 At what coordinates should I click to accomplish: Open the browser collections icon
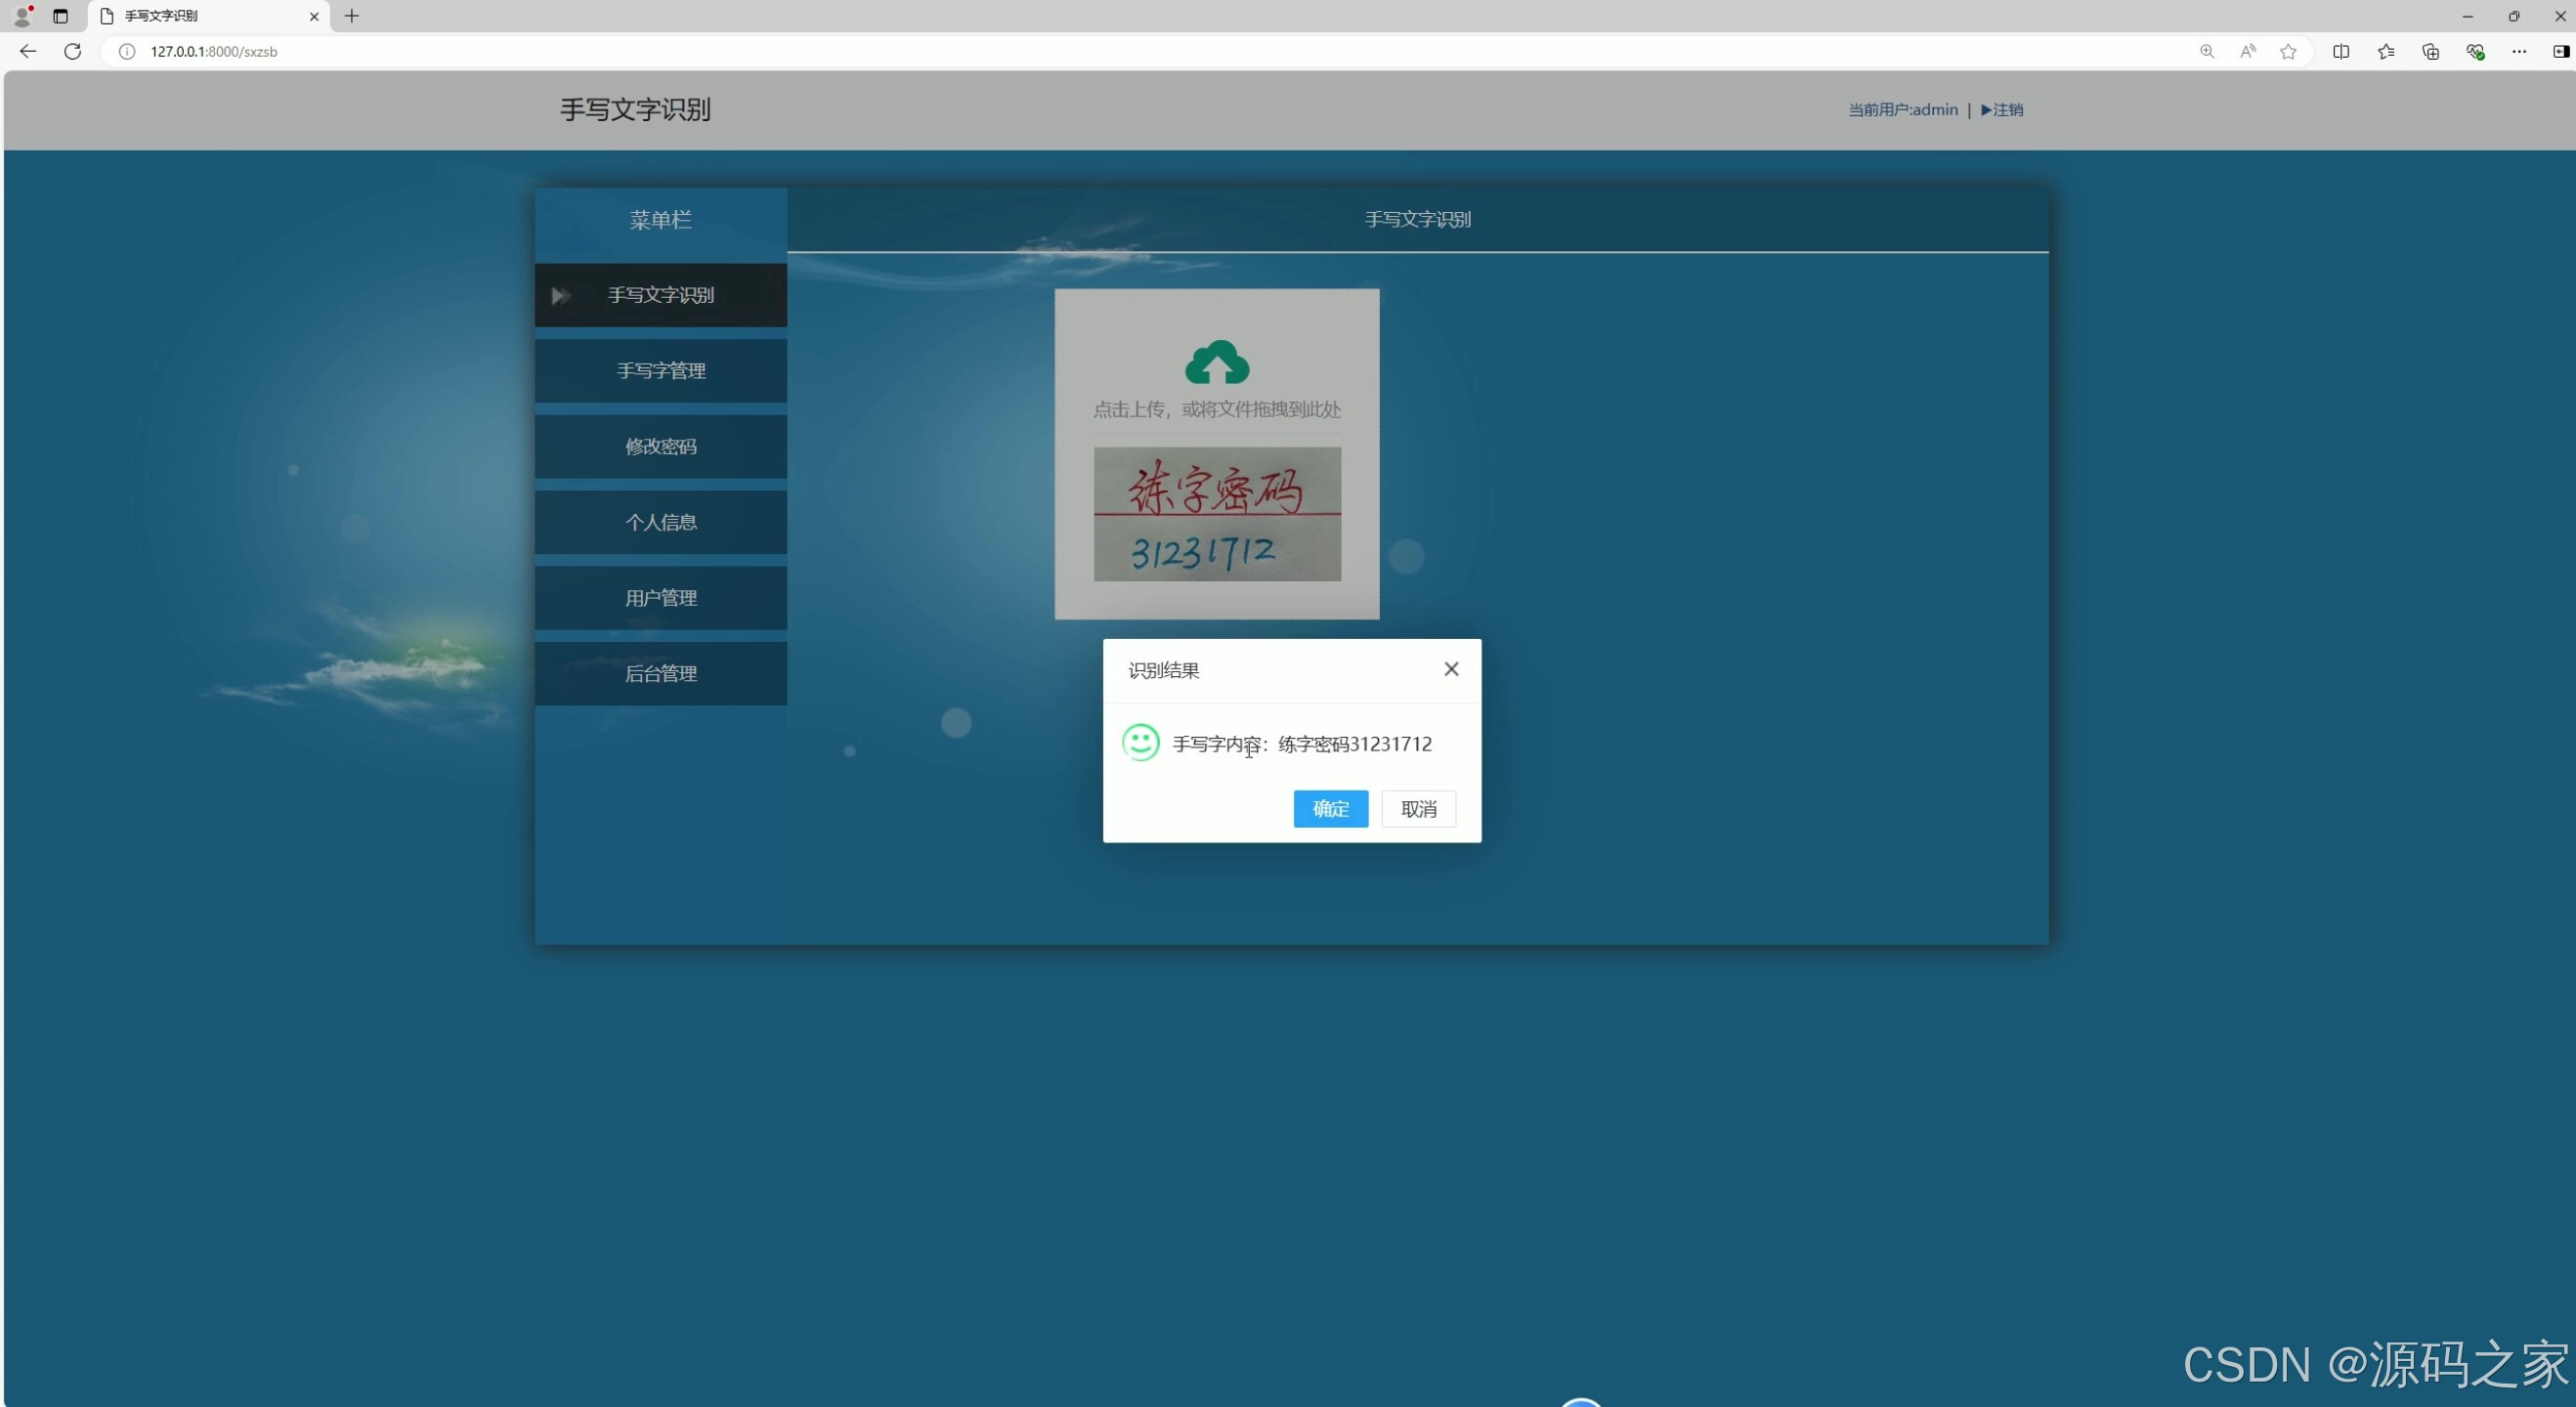coord(2430,51)
